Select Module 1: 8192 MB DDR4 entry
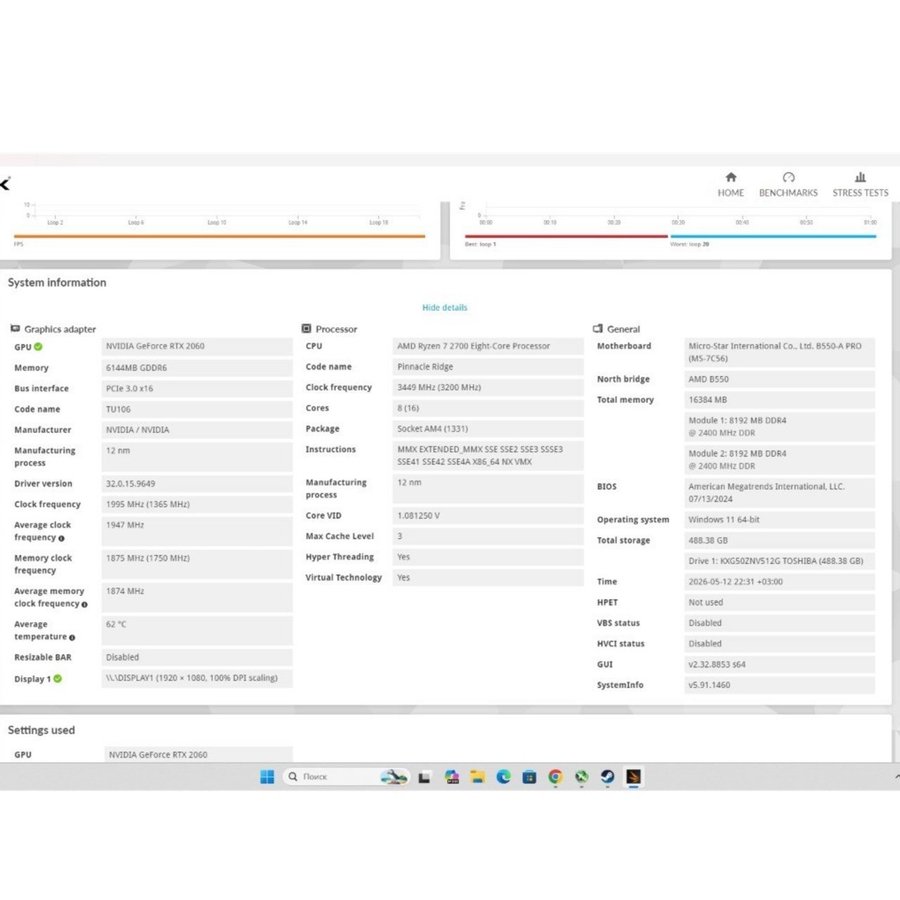 click(x=779, y=427)
